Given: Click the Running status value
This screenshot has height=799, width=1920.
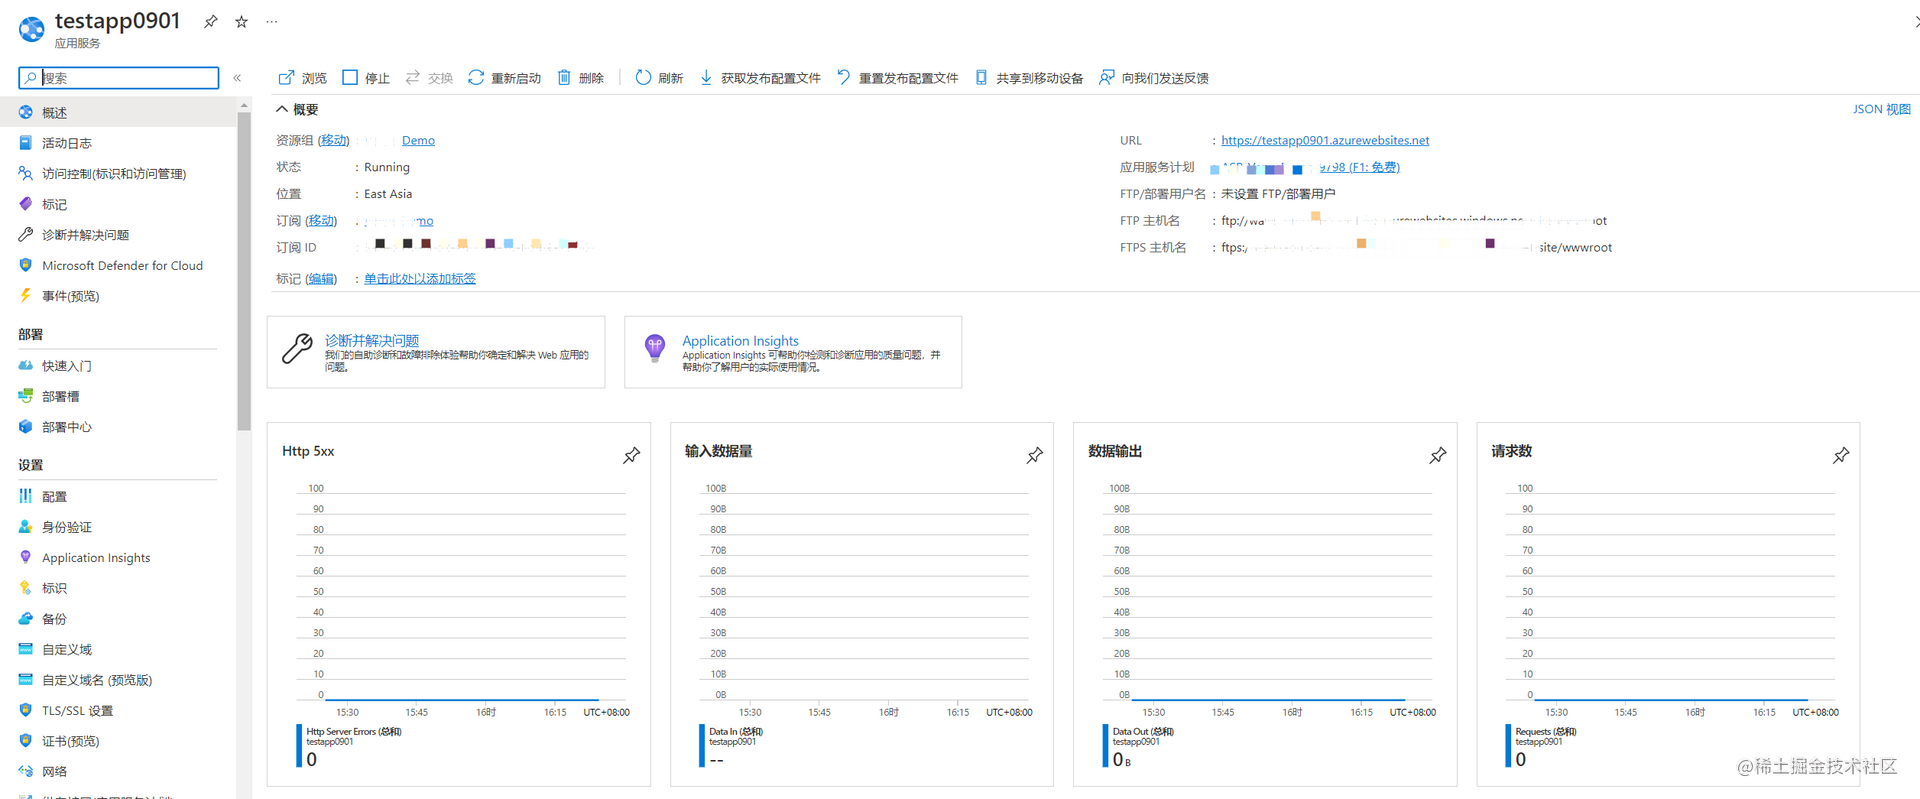Looking at the screenshot, I should tap(387, 168).
